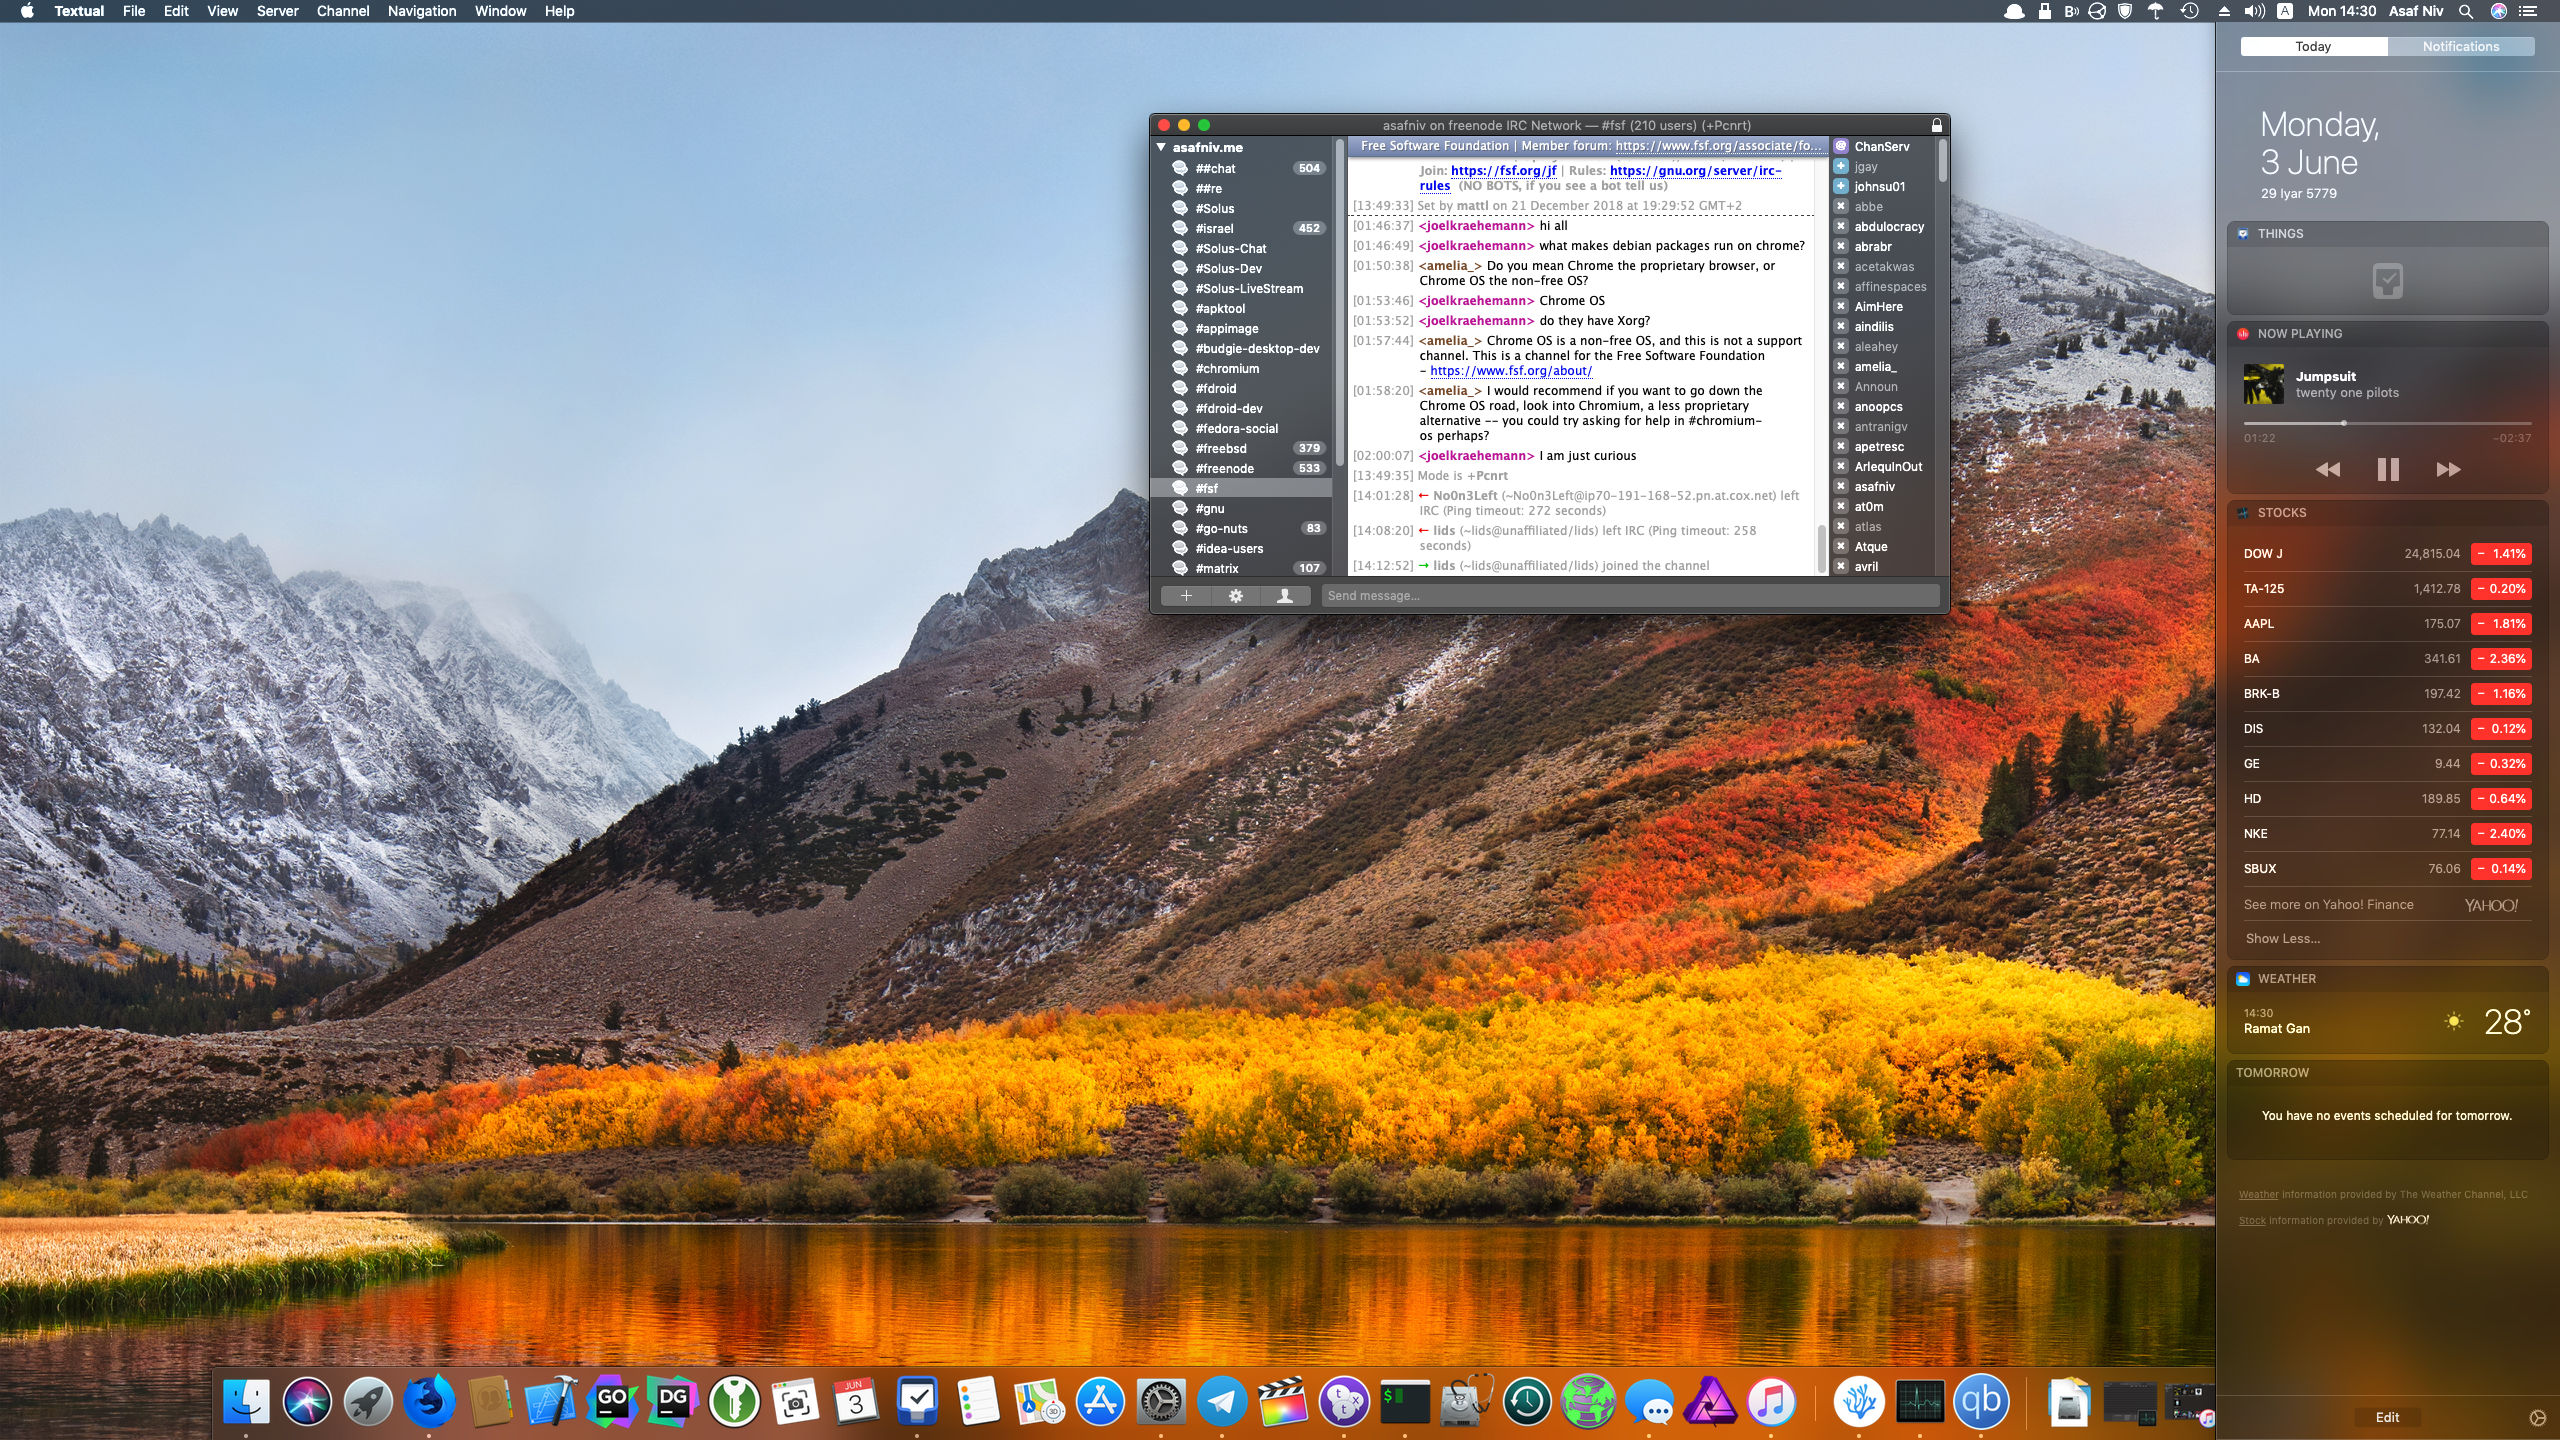Switch to the Today tab
The height and width of the screenshot is (1440, 2560).
click(x=2313, y=47)
